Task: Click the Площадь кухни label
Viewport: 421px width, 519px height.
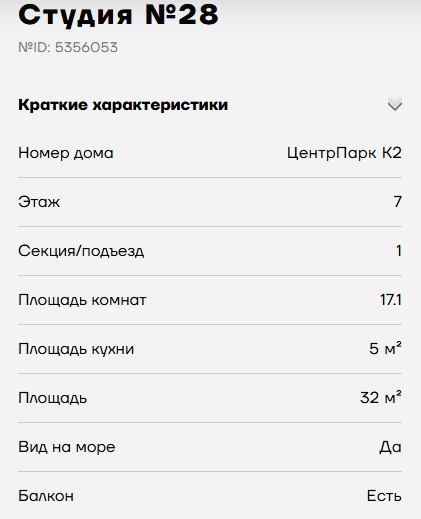Action: [x=76, y=349]
